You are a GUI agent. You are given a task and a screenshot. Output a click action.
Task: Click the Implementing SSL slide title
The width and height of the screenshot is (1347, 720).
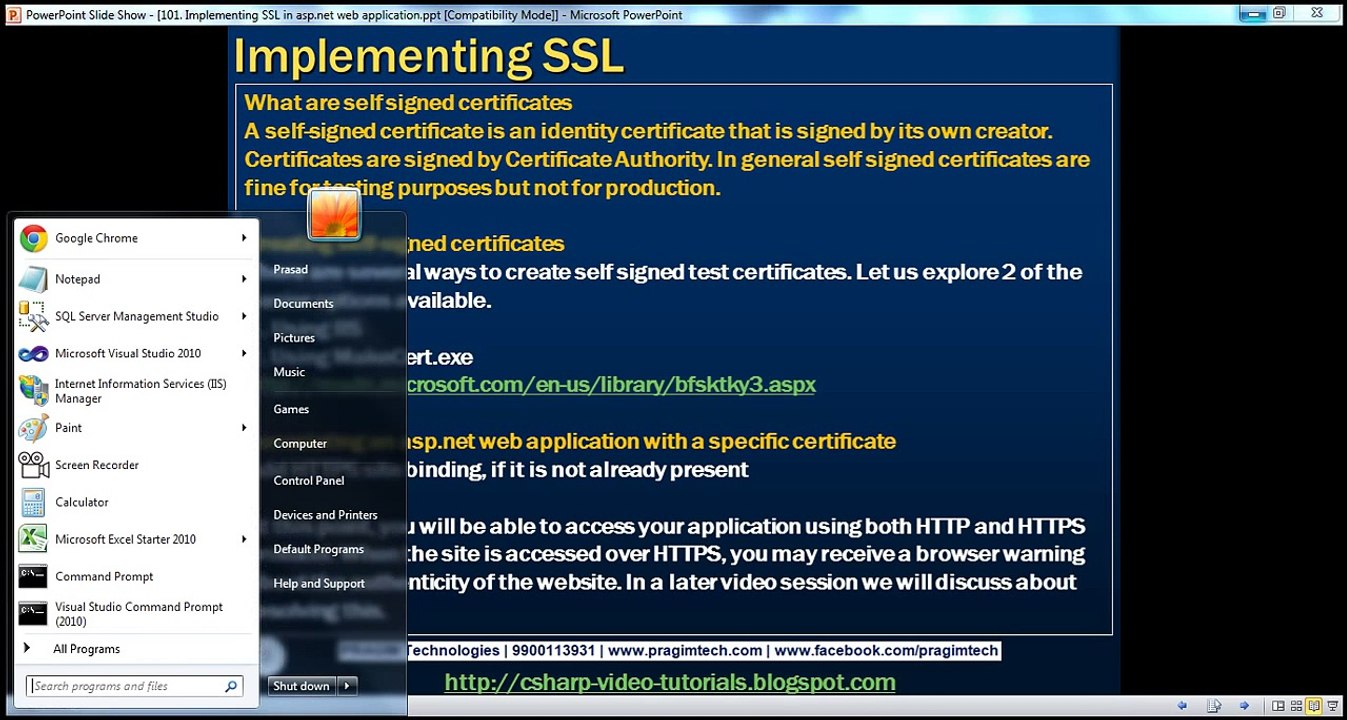[x=428, y=56]
